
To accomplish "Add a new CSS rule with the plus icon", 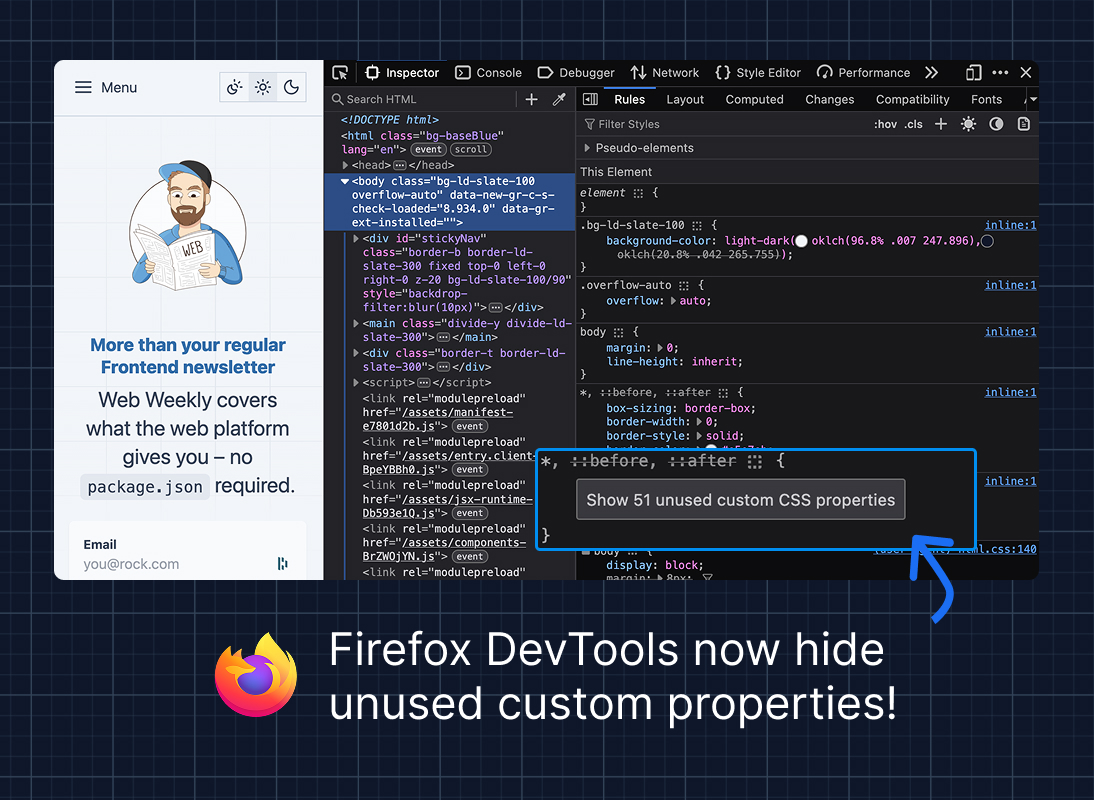I will (940, 123).
